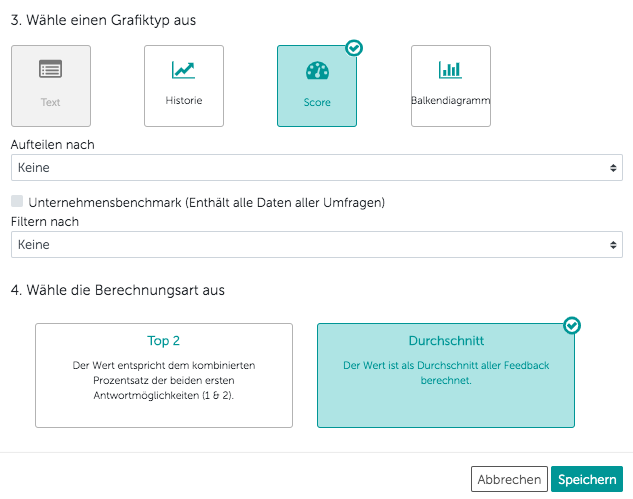
Task: Click the Top 2 description text
Action: (x=164, y=380)
